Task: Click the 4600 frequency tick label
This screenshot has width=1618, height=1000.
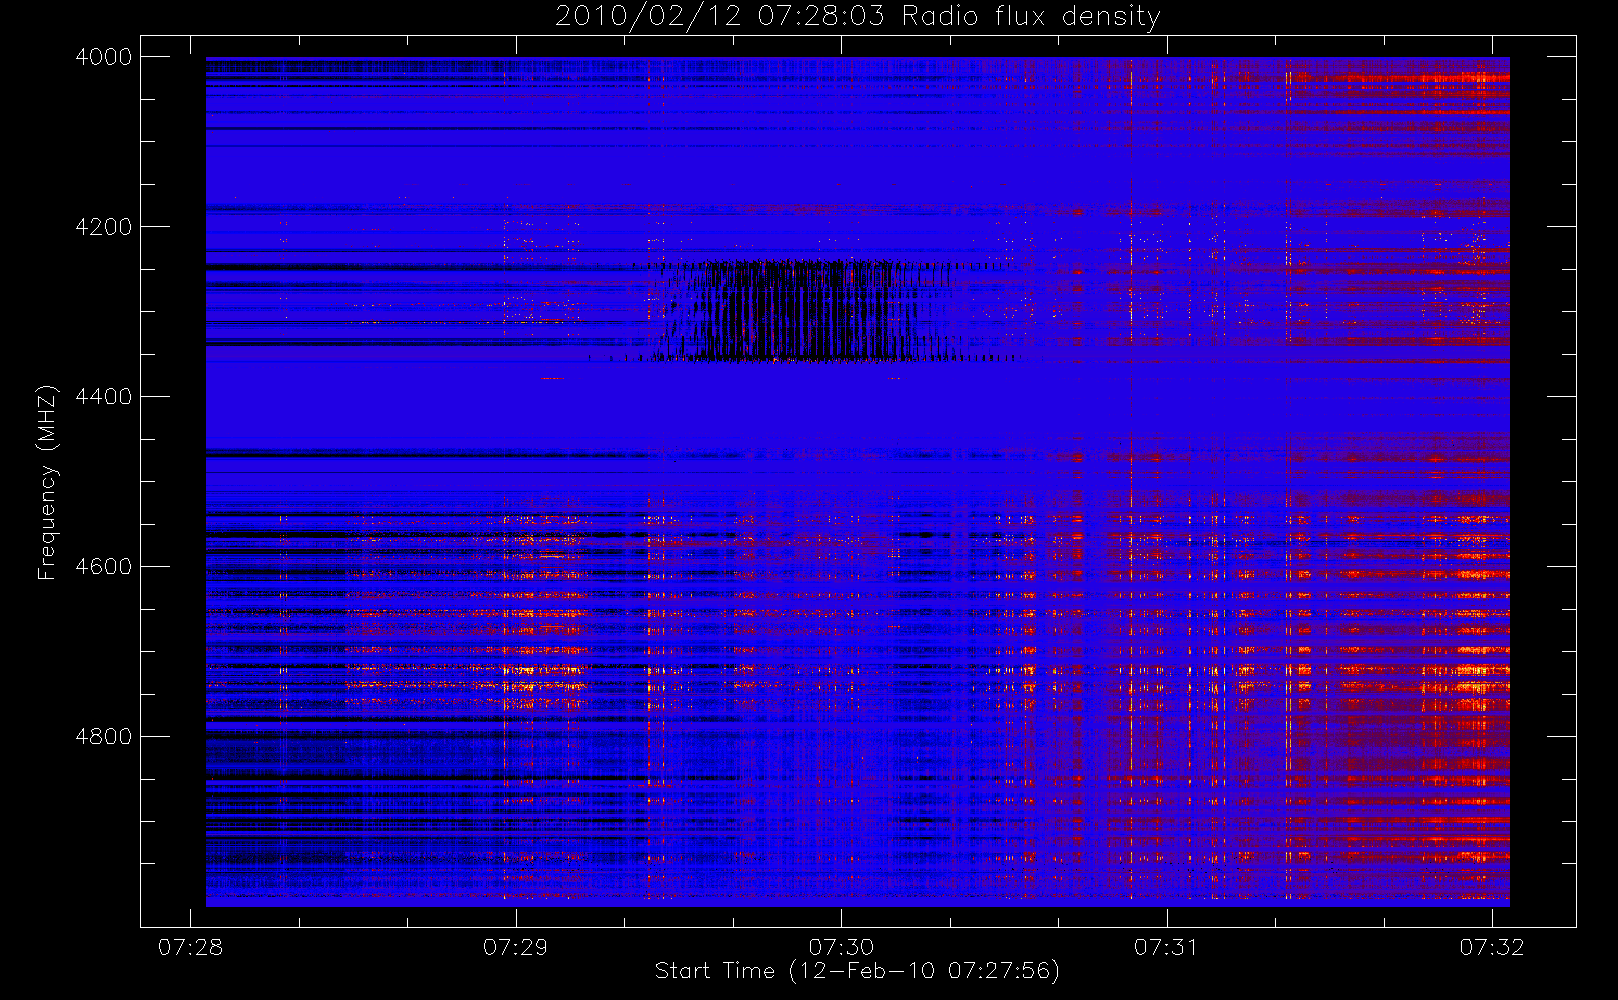Action: pos(104,567)
